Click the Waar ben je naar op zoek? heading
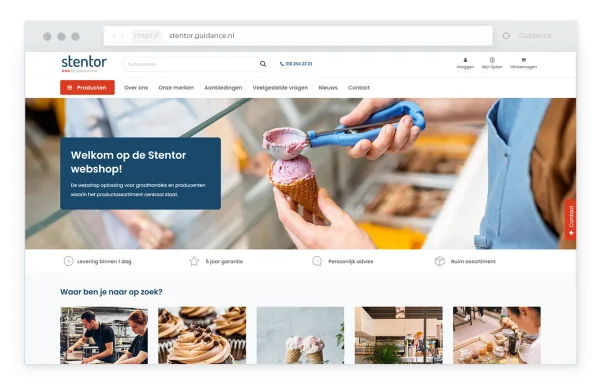Image resolution: width=600 pixels, height=390 pixels. tap(111, 292)
